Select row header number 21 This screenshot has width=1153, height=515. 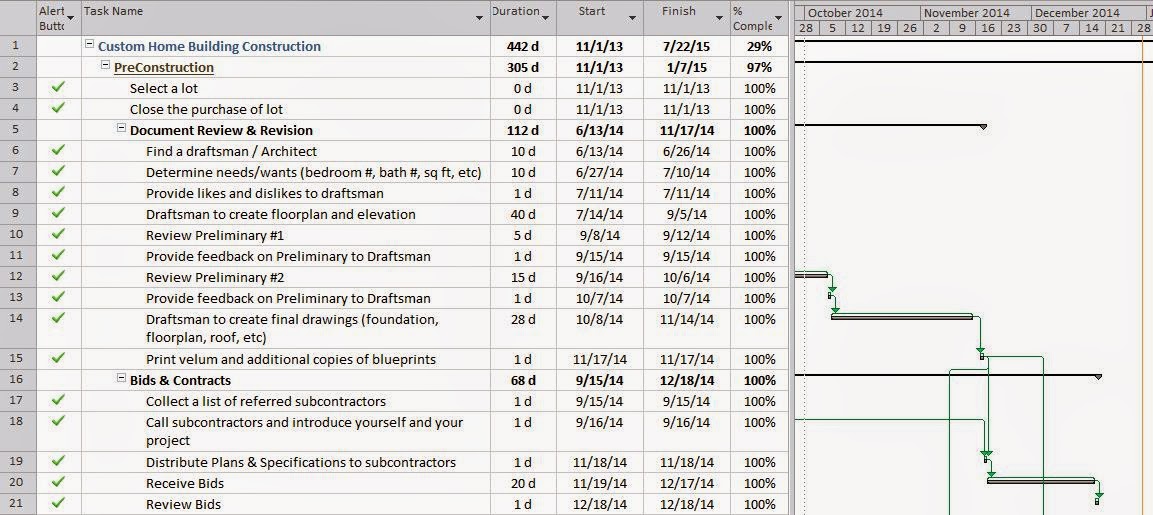point(18,504)
